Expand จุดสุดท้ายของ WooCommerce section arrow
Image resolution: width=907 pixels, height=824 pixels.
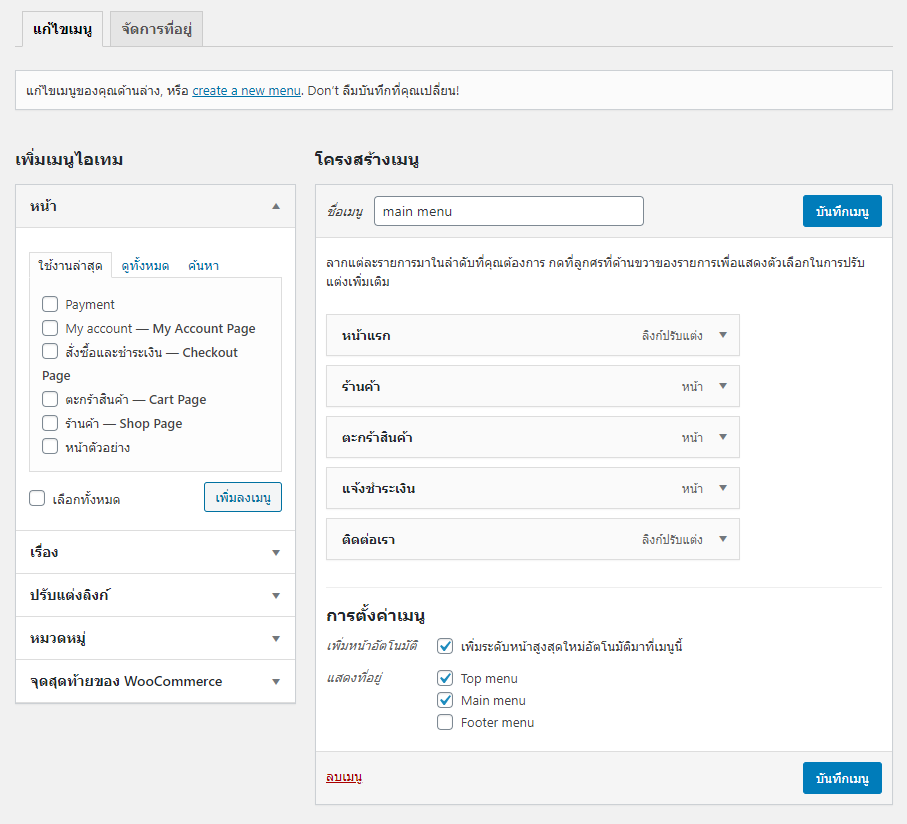pyautogui.click(x=276, y=682)
